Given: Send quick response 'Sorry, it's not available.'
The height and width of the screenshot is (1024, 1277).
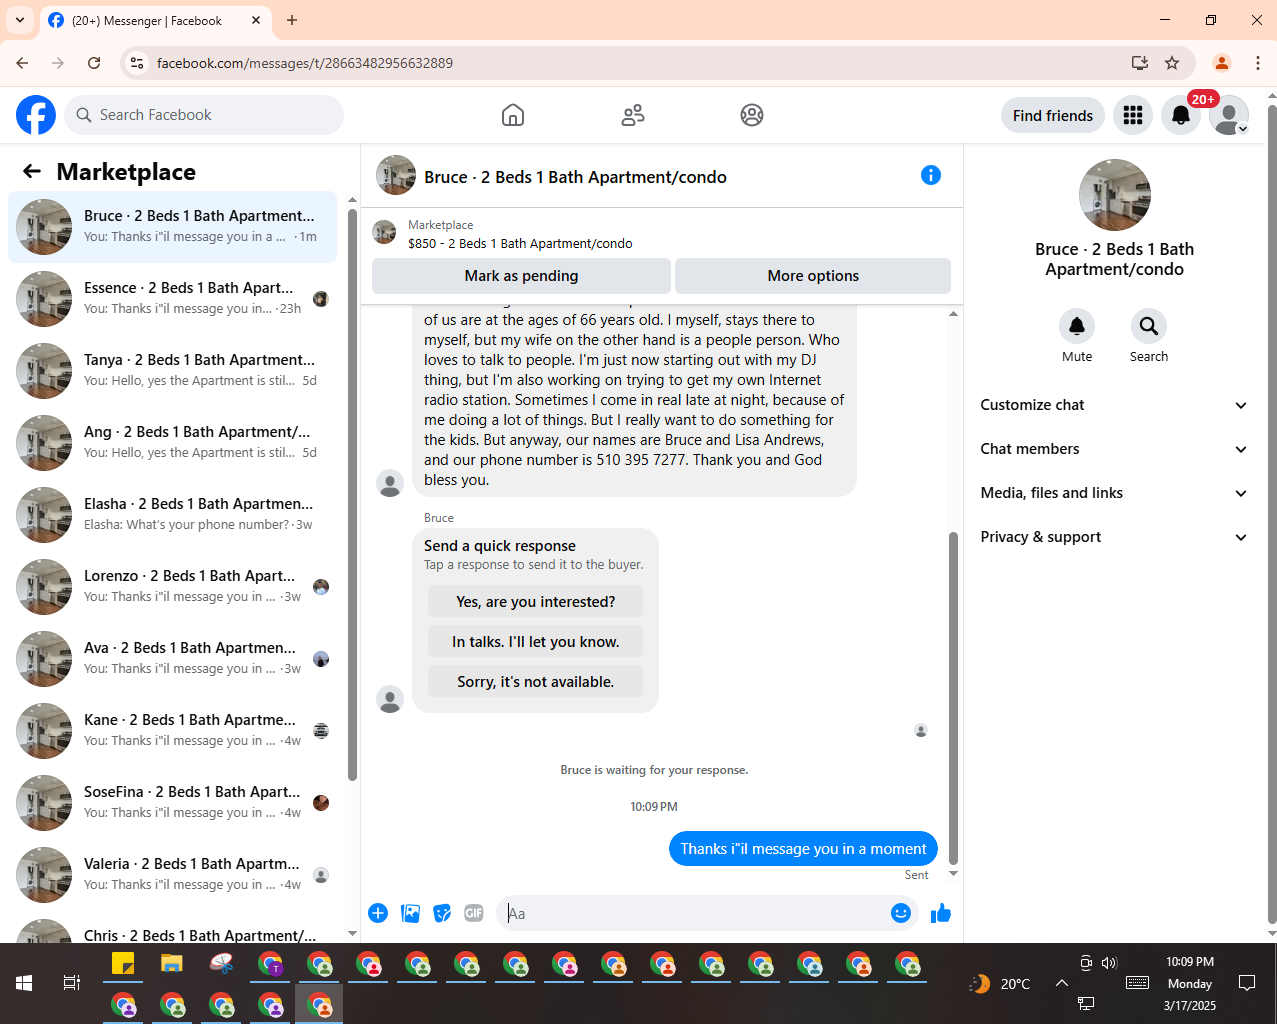Looking at the screenshot, I should click(x=535, y=682).
